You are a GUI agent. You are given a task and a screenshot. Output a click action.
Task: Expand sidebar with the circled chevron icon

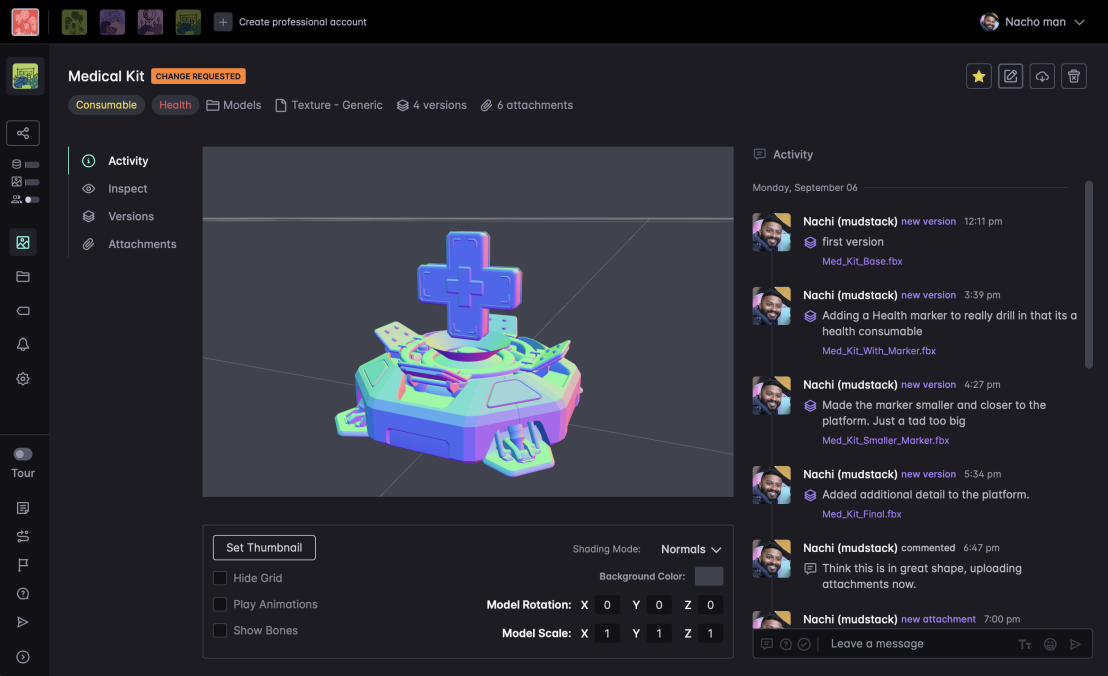(23, 657)
